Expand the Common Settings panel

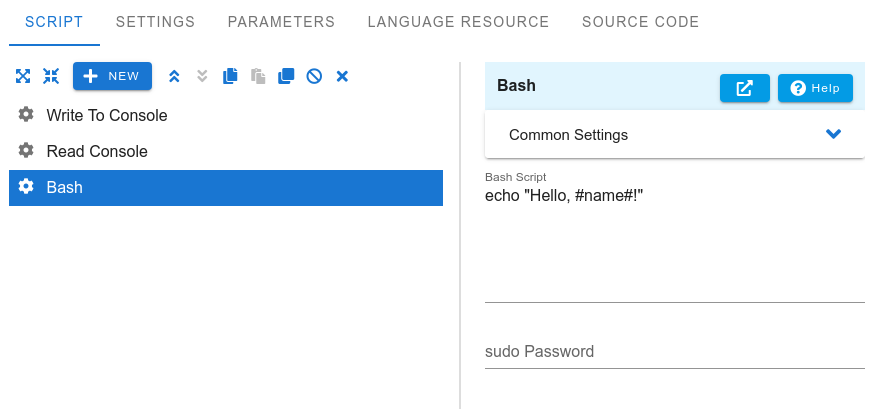675,134
